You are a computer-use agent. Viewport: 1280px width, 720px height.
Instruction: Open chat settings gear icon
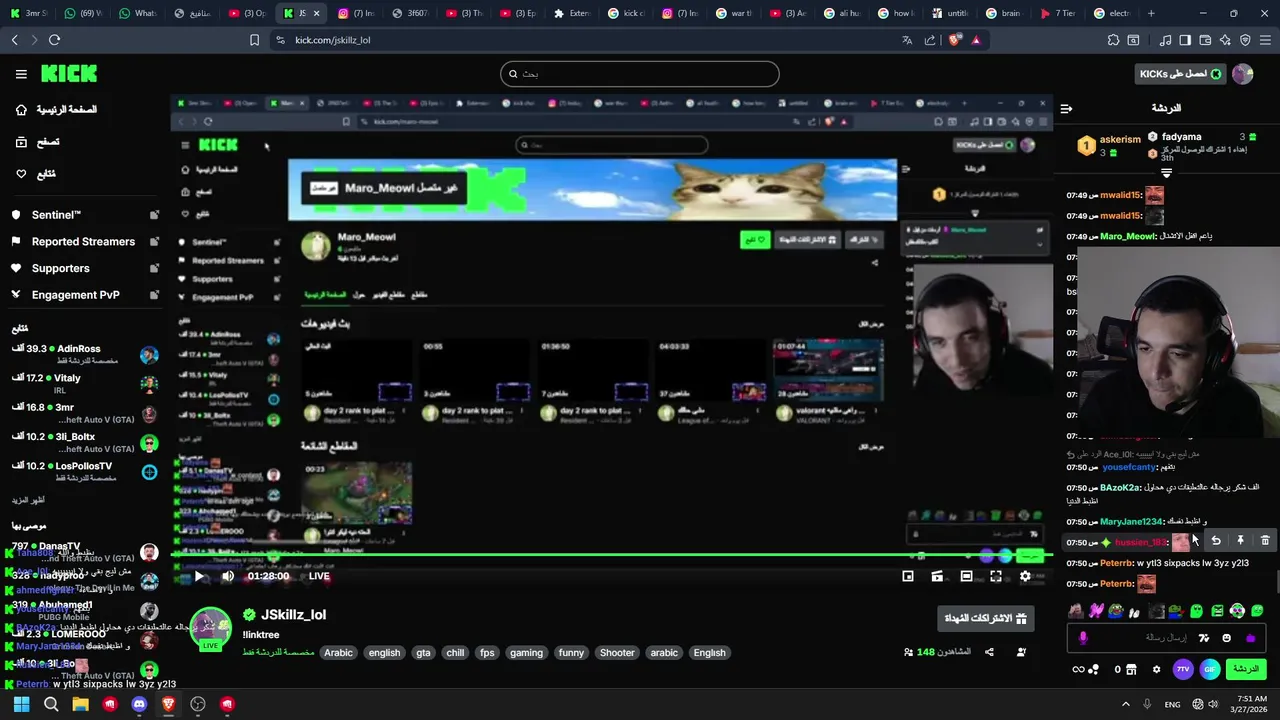1156,669
